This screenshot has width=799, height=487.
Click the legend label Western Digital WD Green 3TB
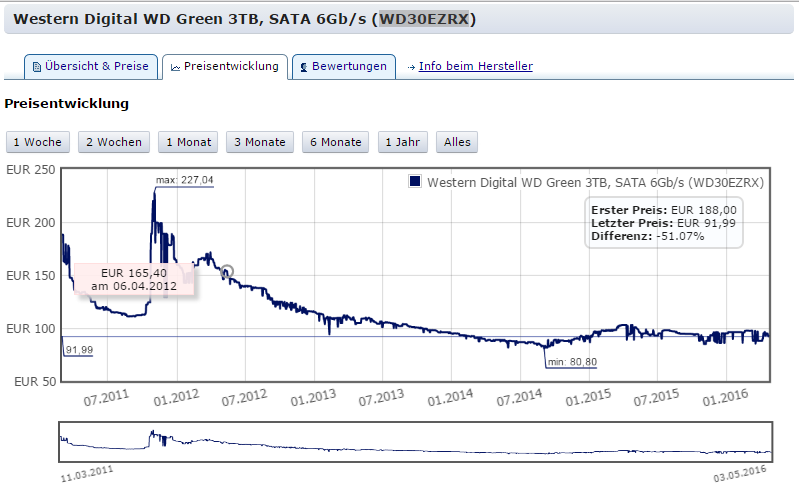click(595, 182)
